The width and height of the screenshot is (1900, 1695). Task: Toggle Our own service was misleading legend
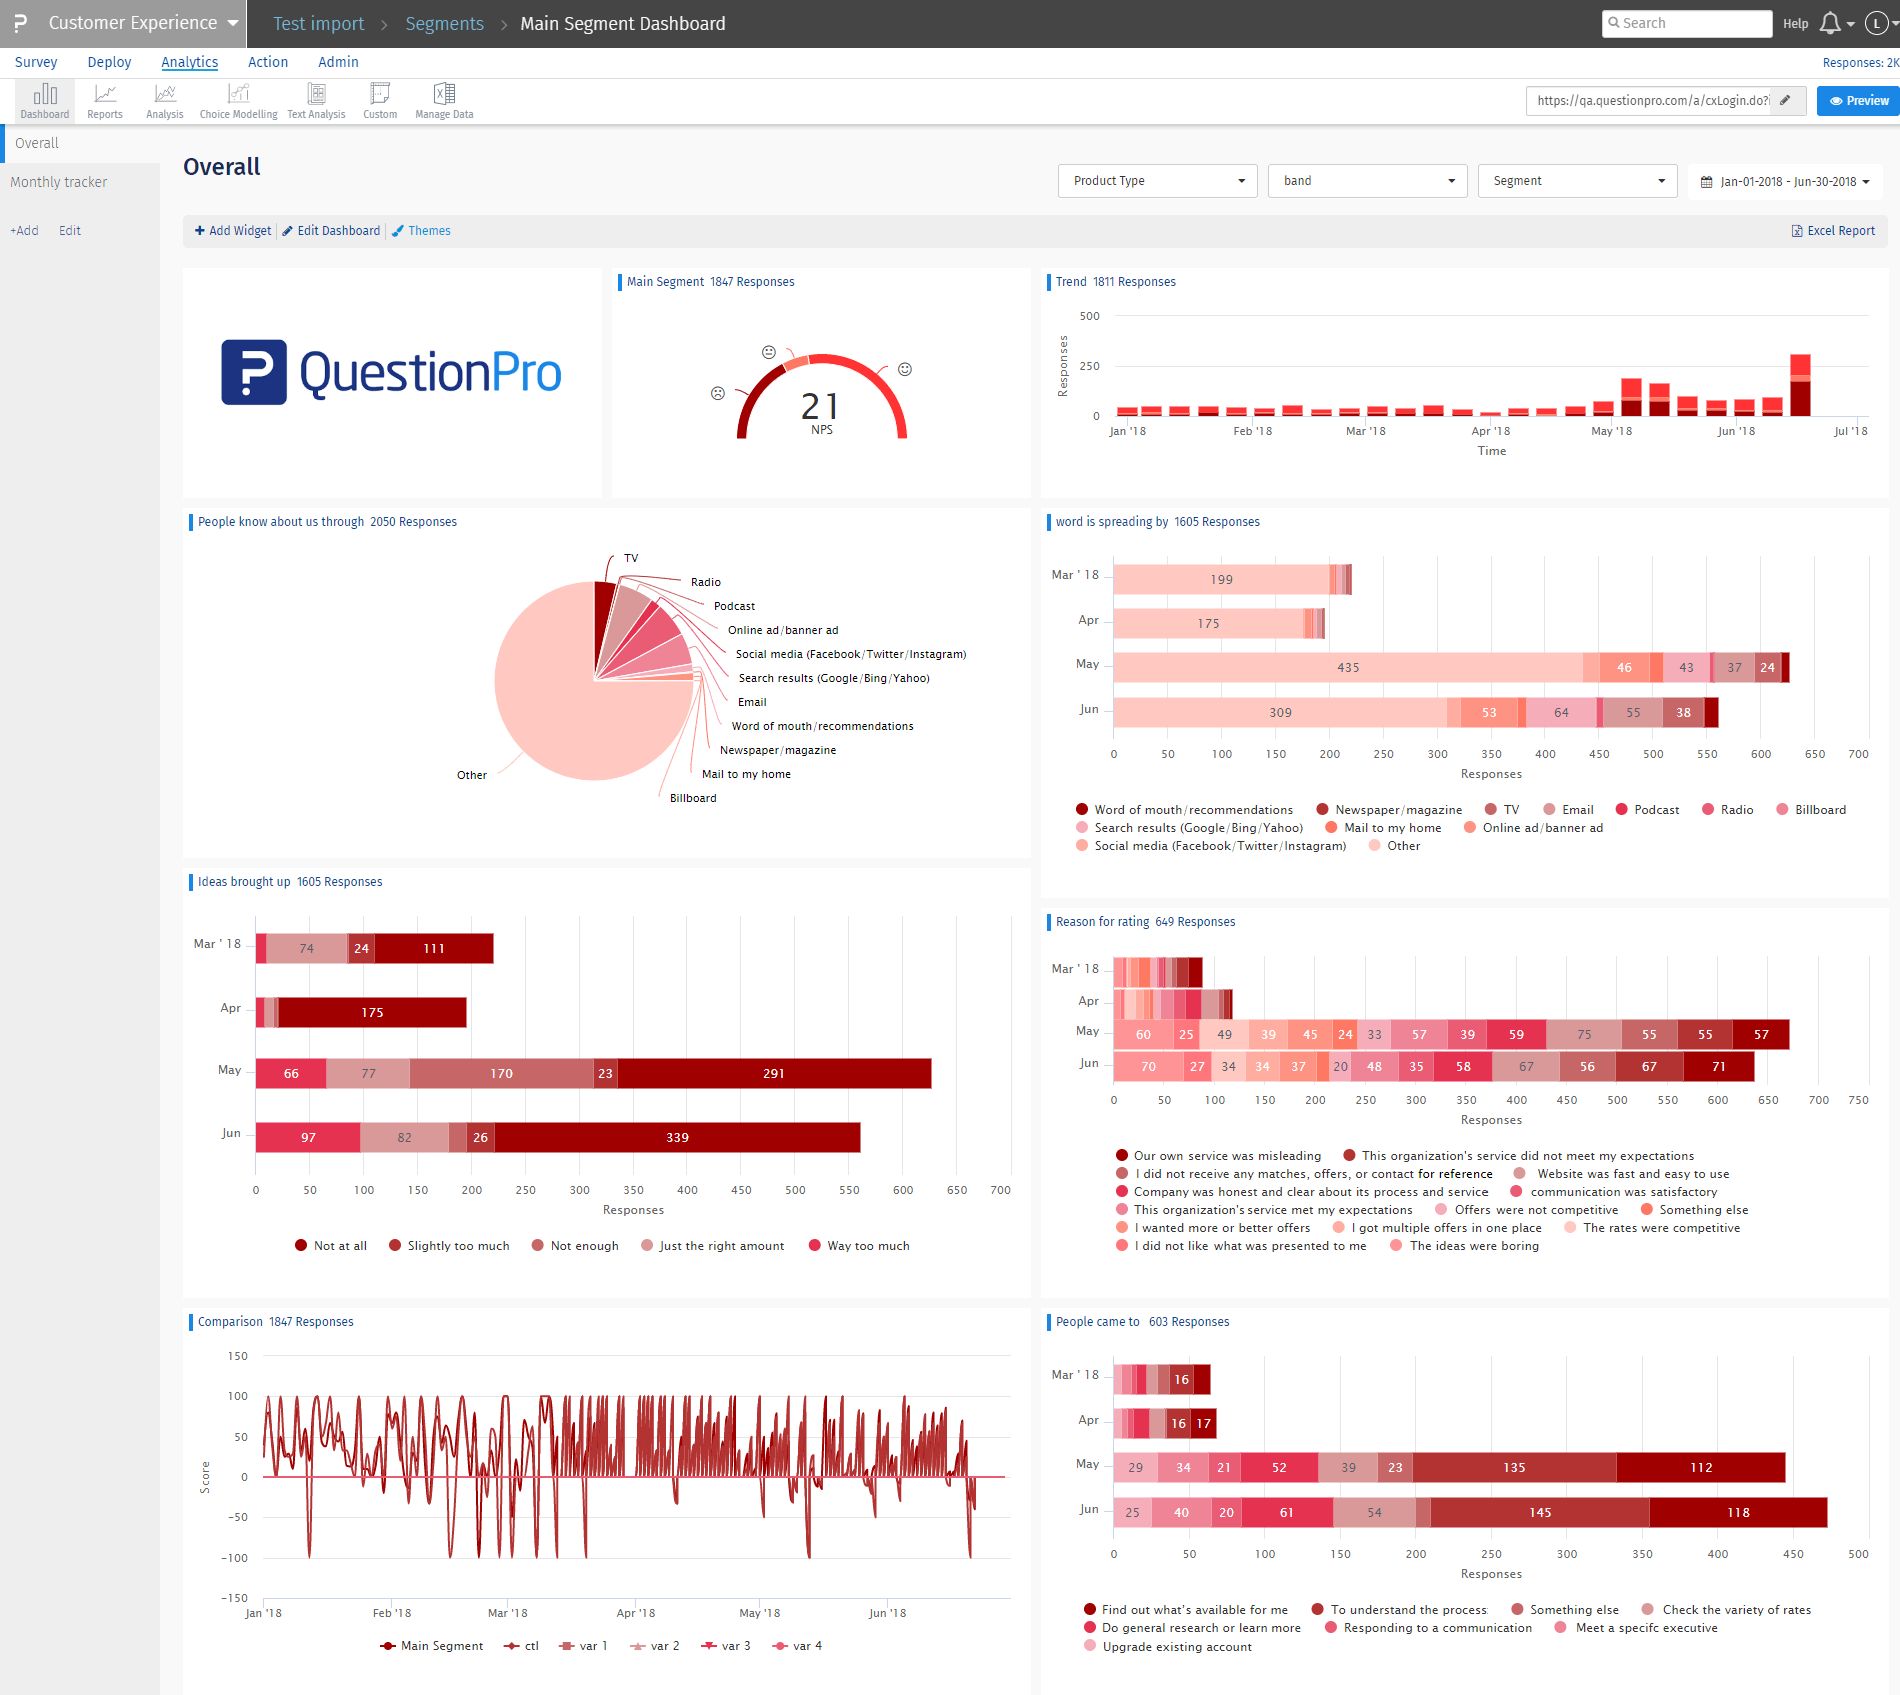[1218, 1156]
